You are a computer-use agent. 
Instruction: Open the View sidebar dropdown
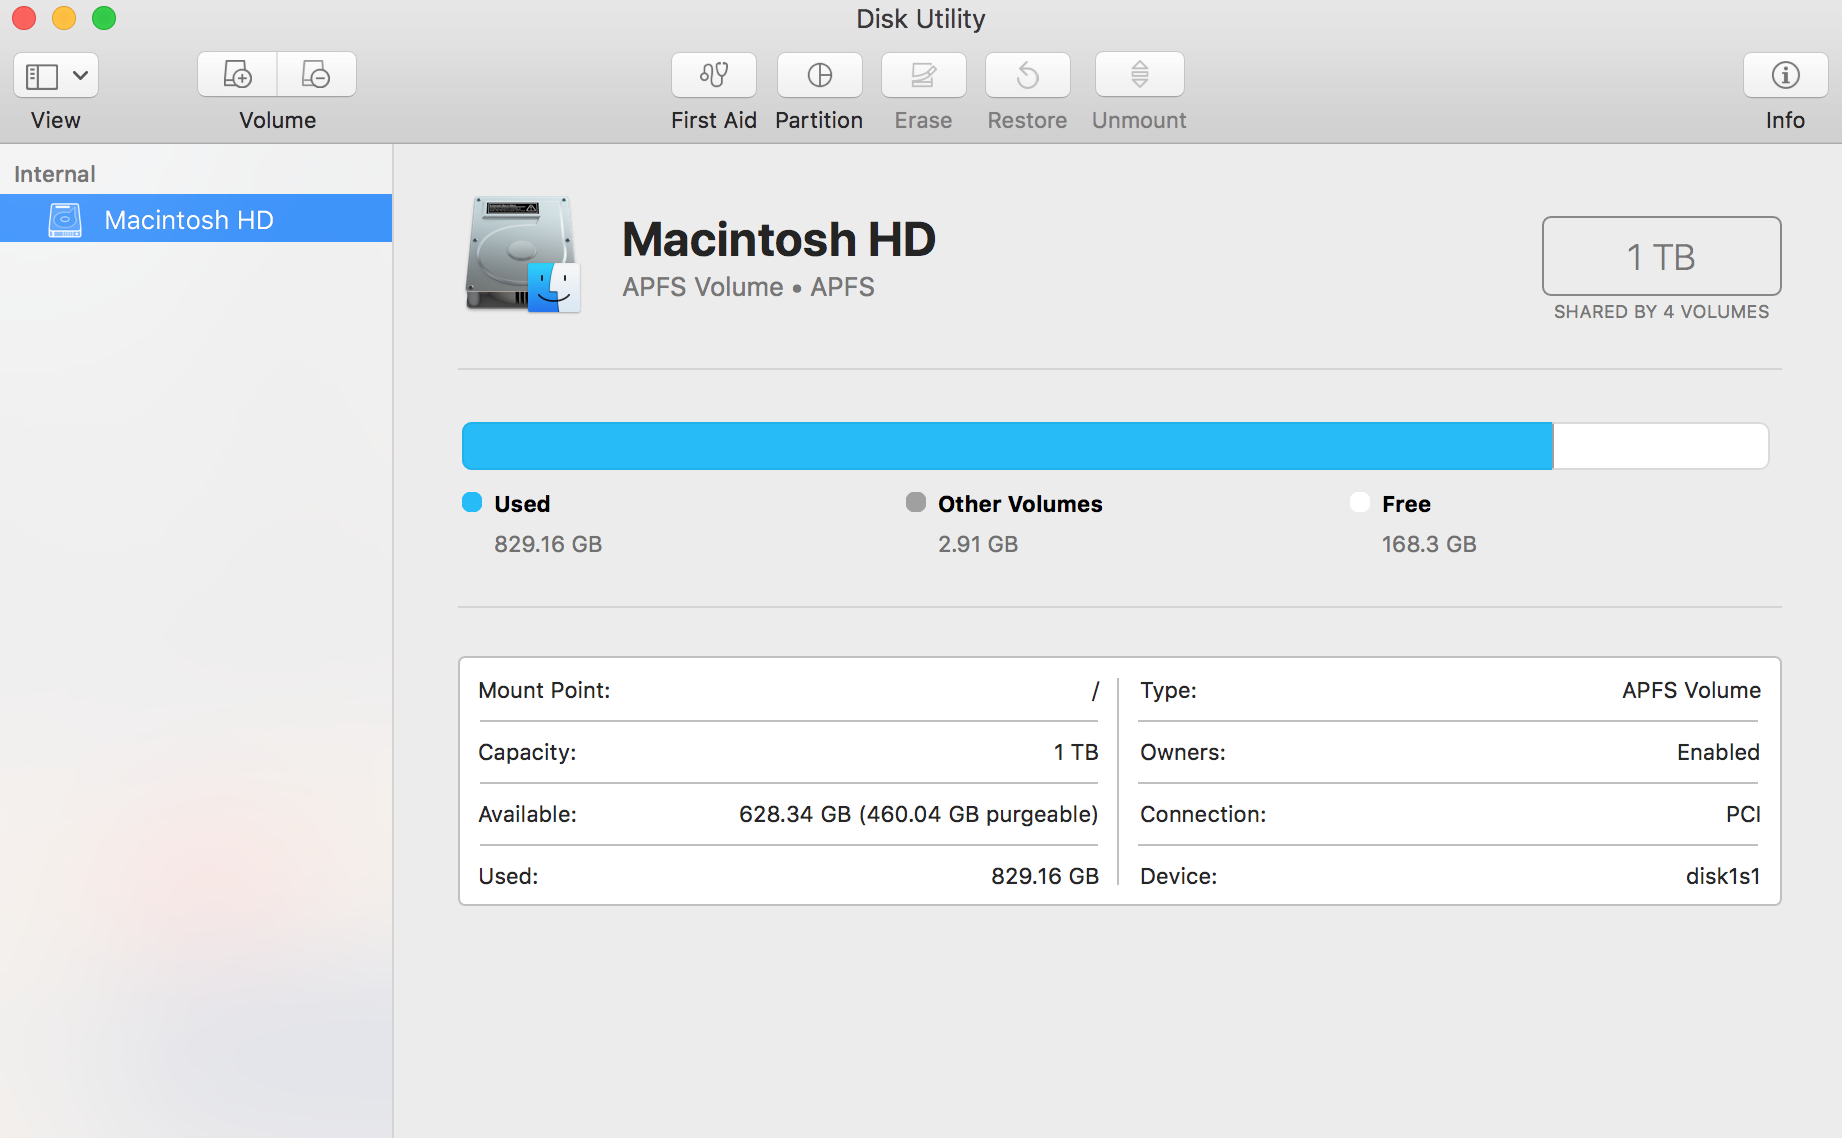56,75
